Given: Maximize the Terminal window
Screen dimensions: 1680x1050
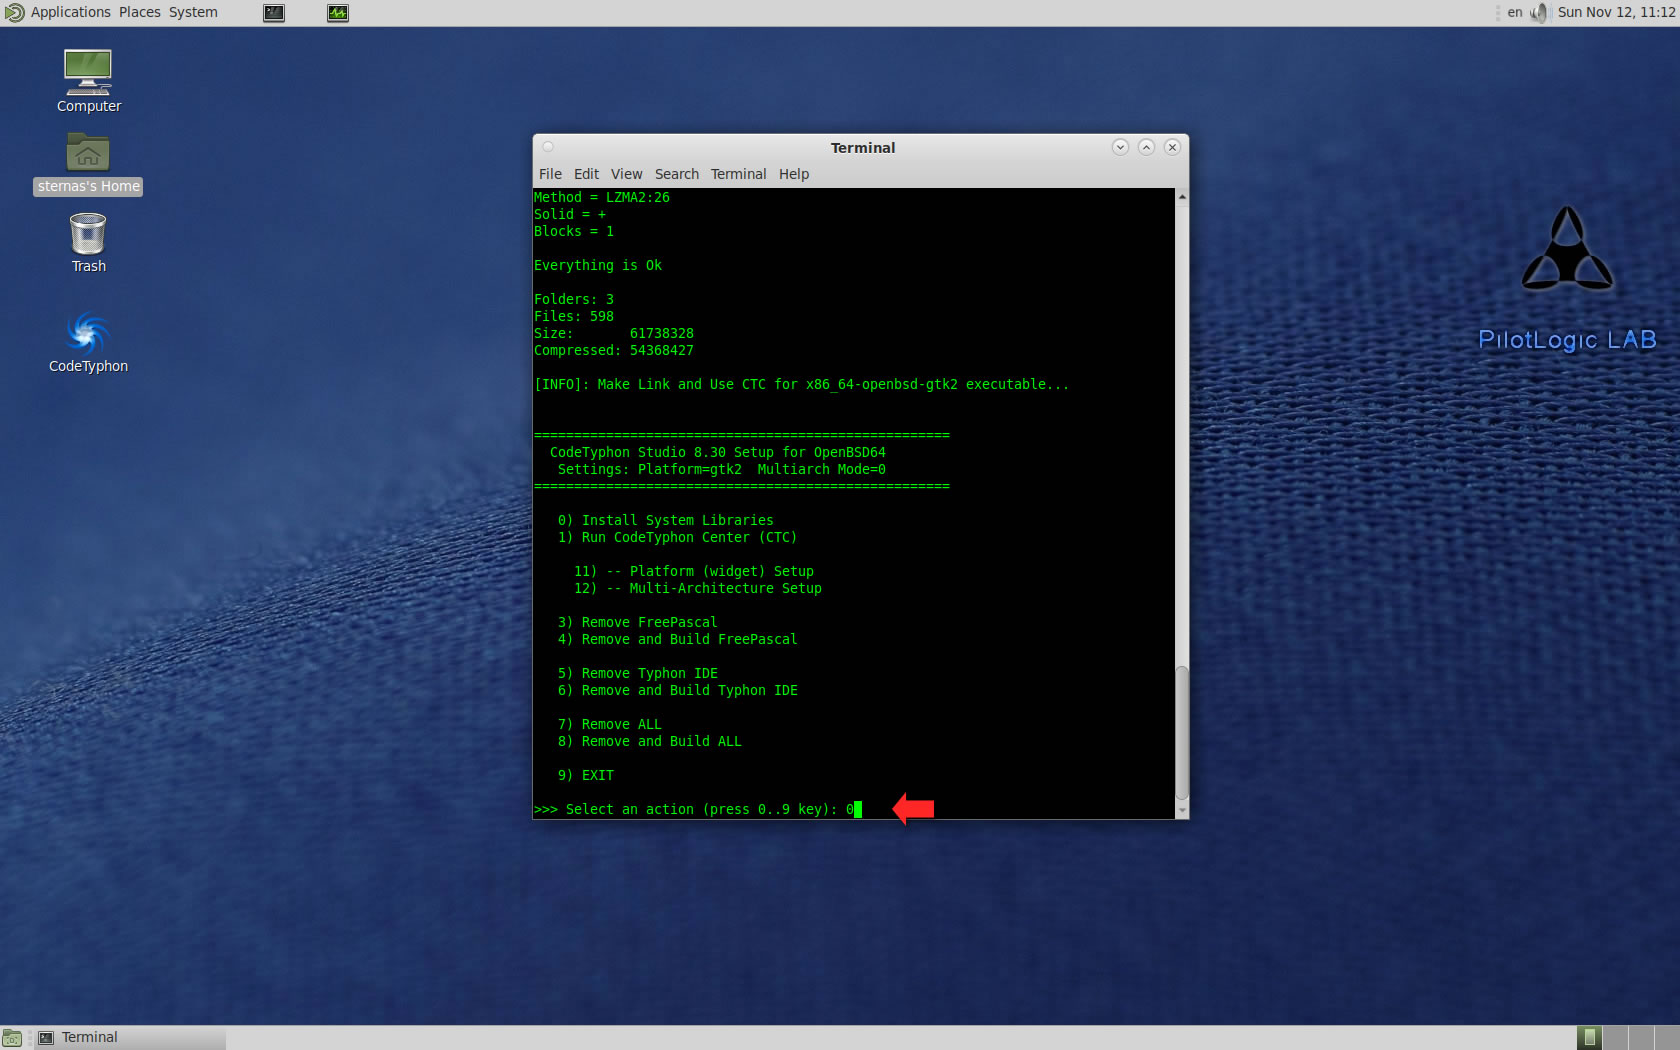Looking at the screenshot, I should pos(1146,147).
